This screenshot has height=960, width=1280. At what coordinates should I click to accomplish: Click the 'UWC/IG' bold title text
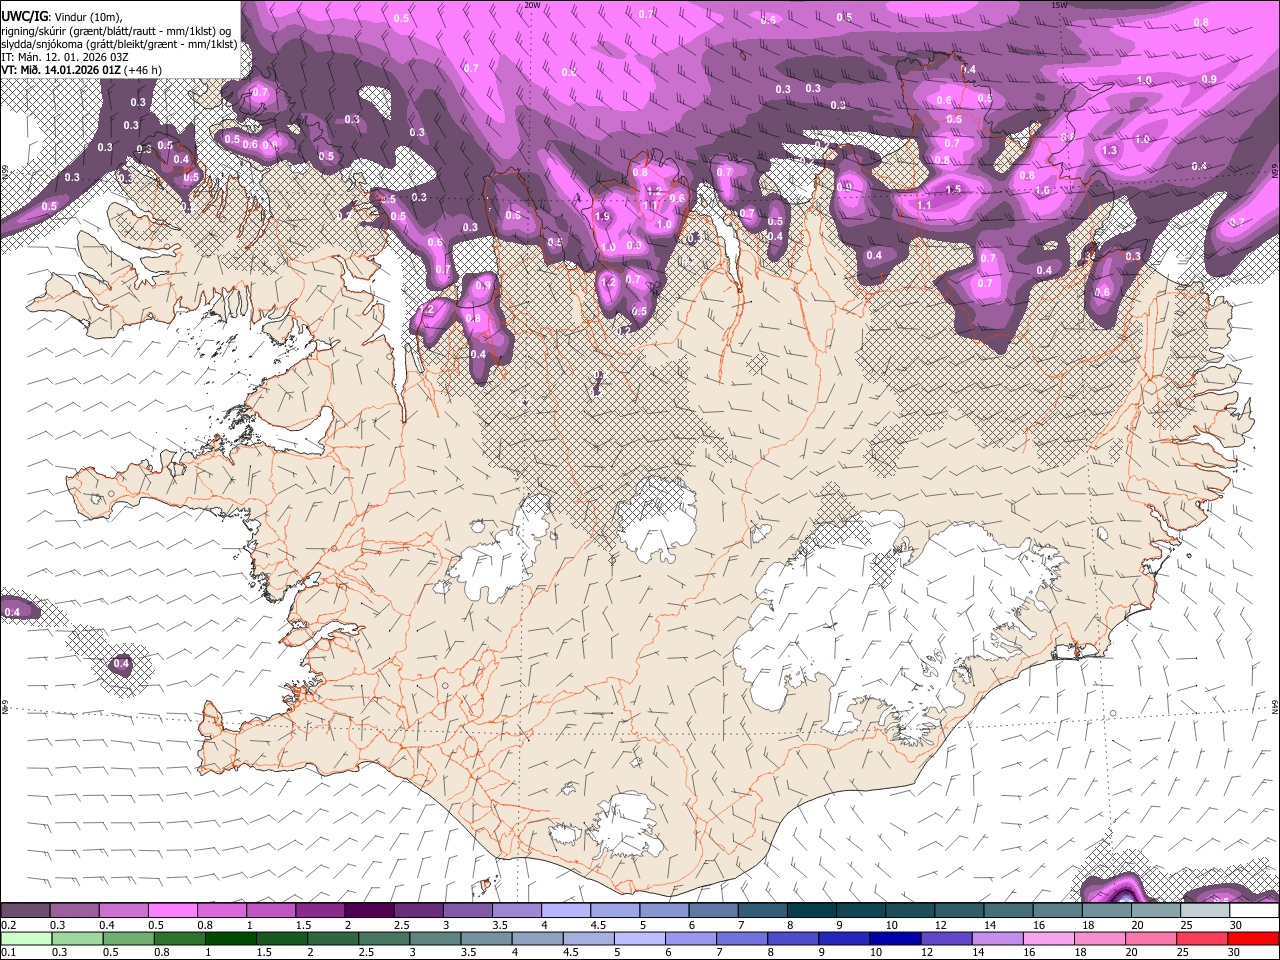(x=23, y=16)
